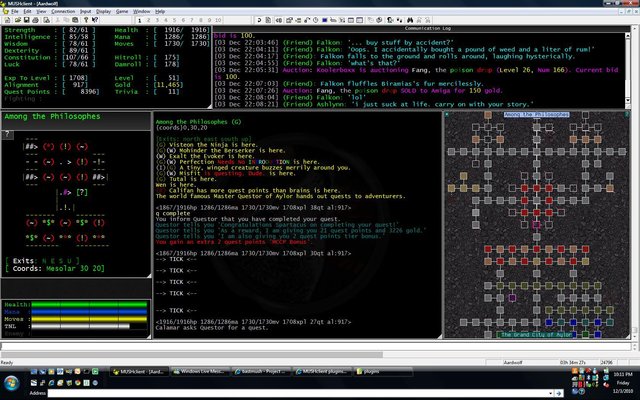
Task: Click the white TNL progress bar
Action: pyautogui.click(x=80, y=327)
